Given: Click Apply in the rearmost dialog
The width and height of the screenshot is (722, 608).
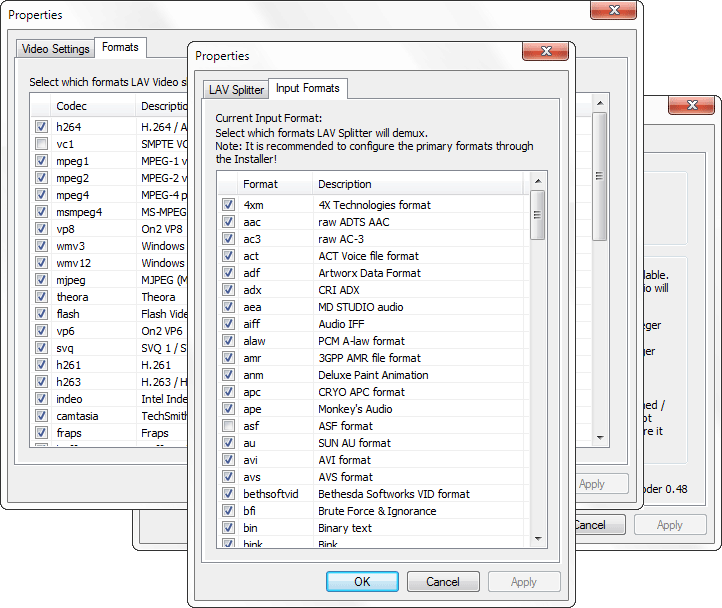Looking at the screenshot, I should (670, 525).
